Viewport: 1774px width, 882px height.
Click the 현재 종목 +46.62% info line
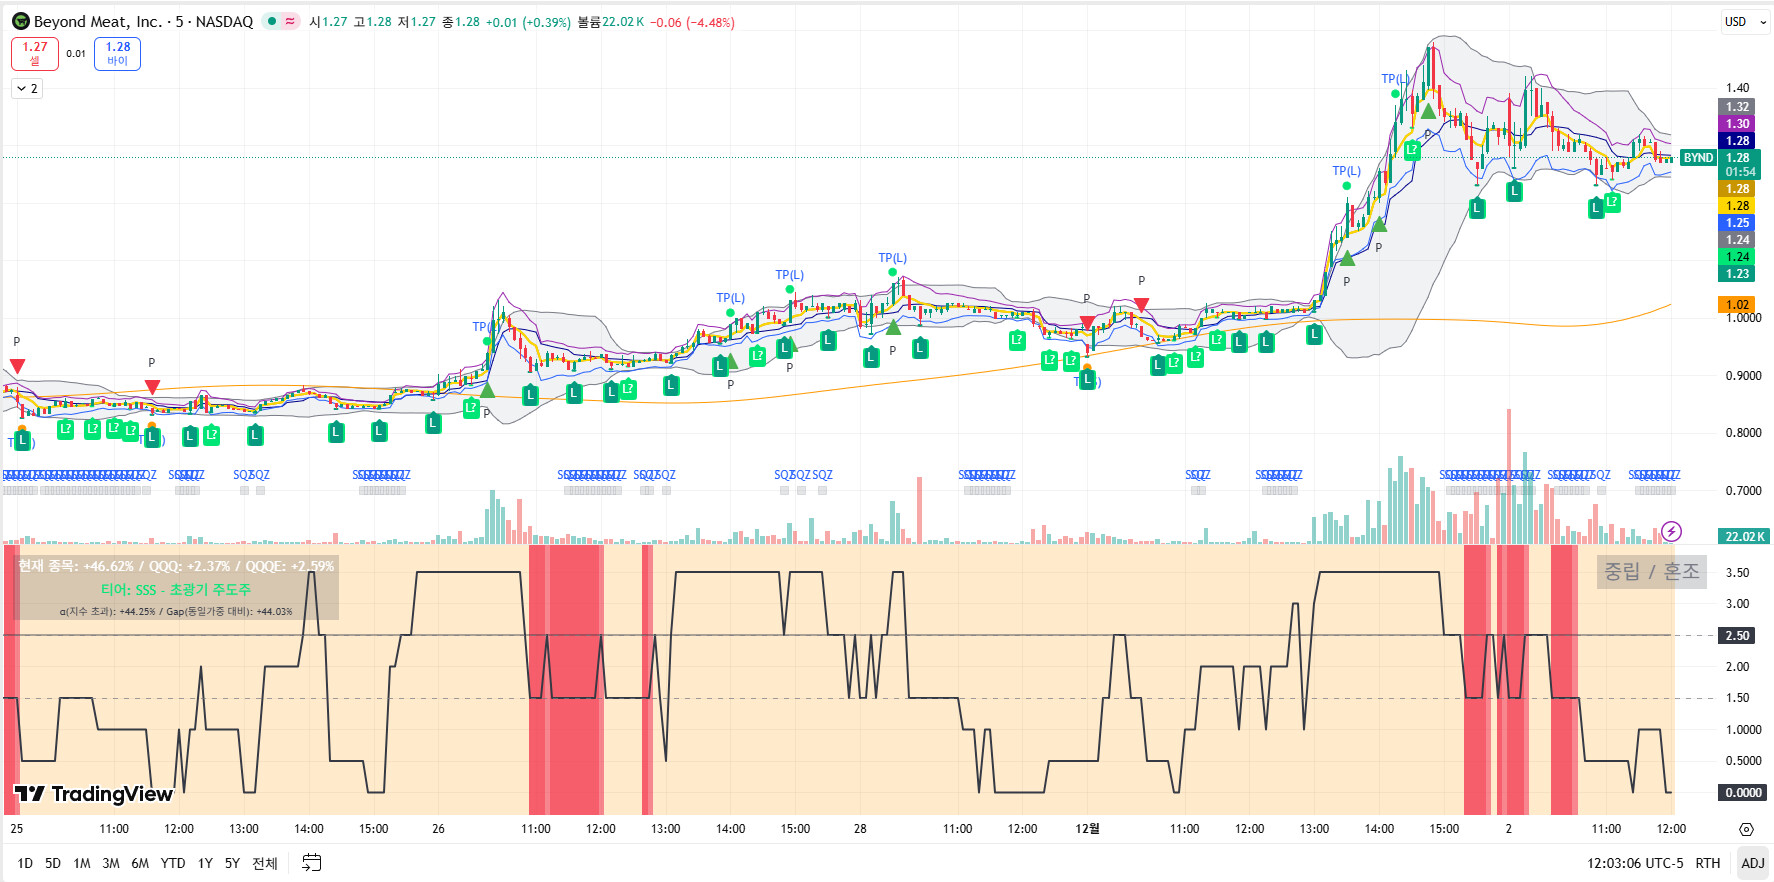(176, 566)
